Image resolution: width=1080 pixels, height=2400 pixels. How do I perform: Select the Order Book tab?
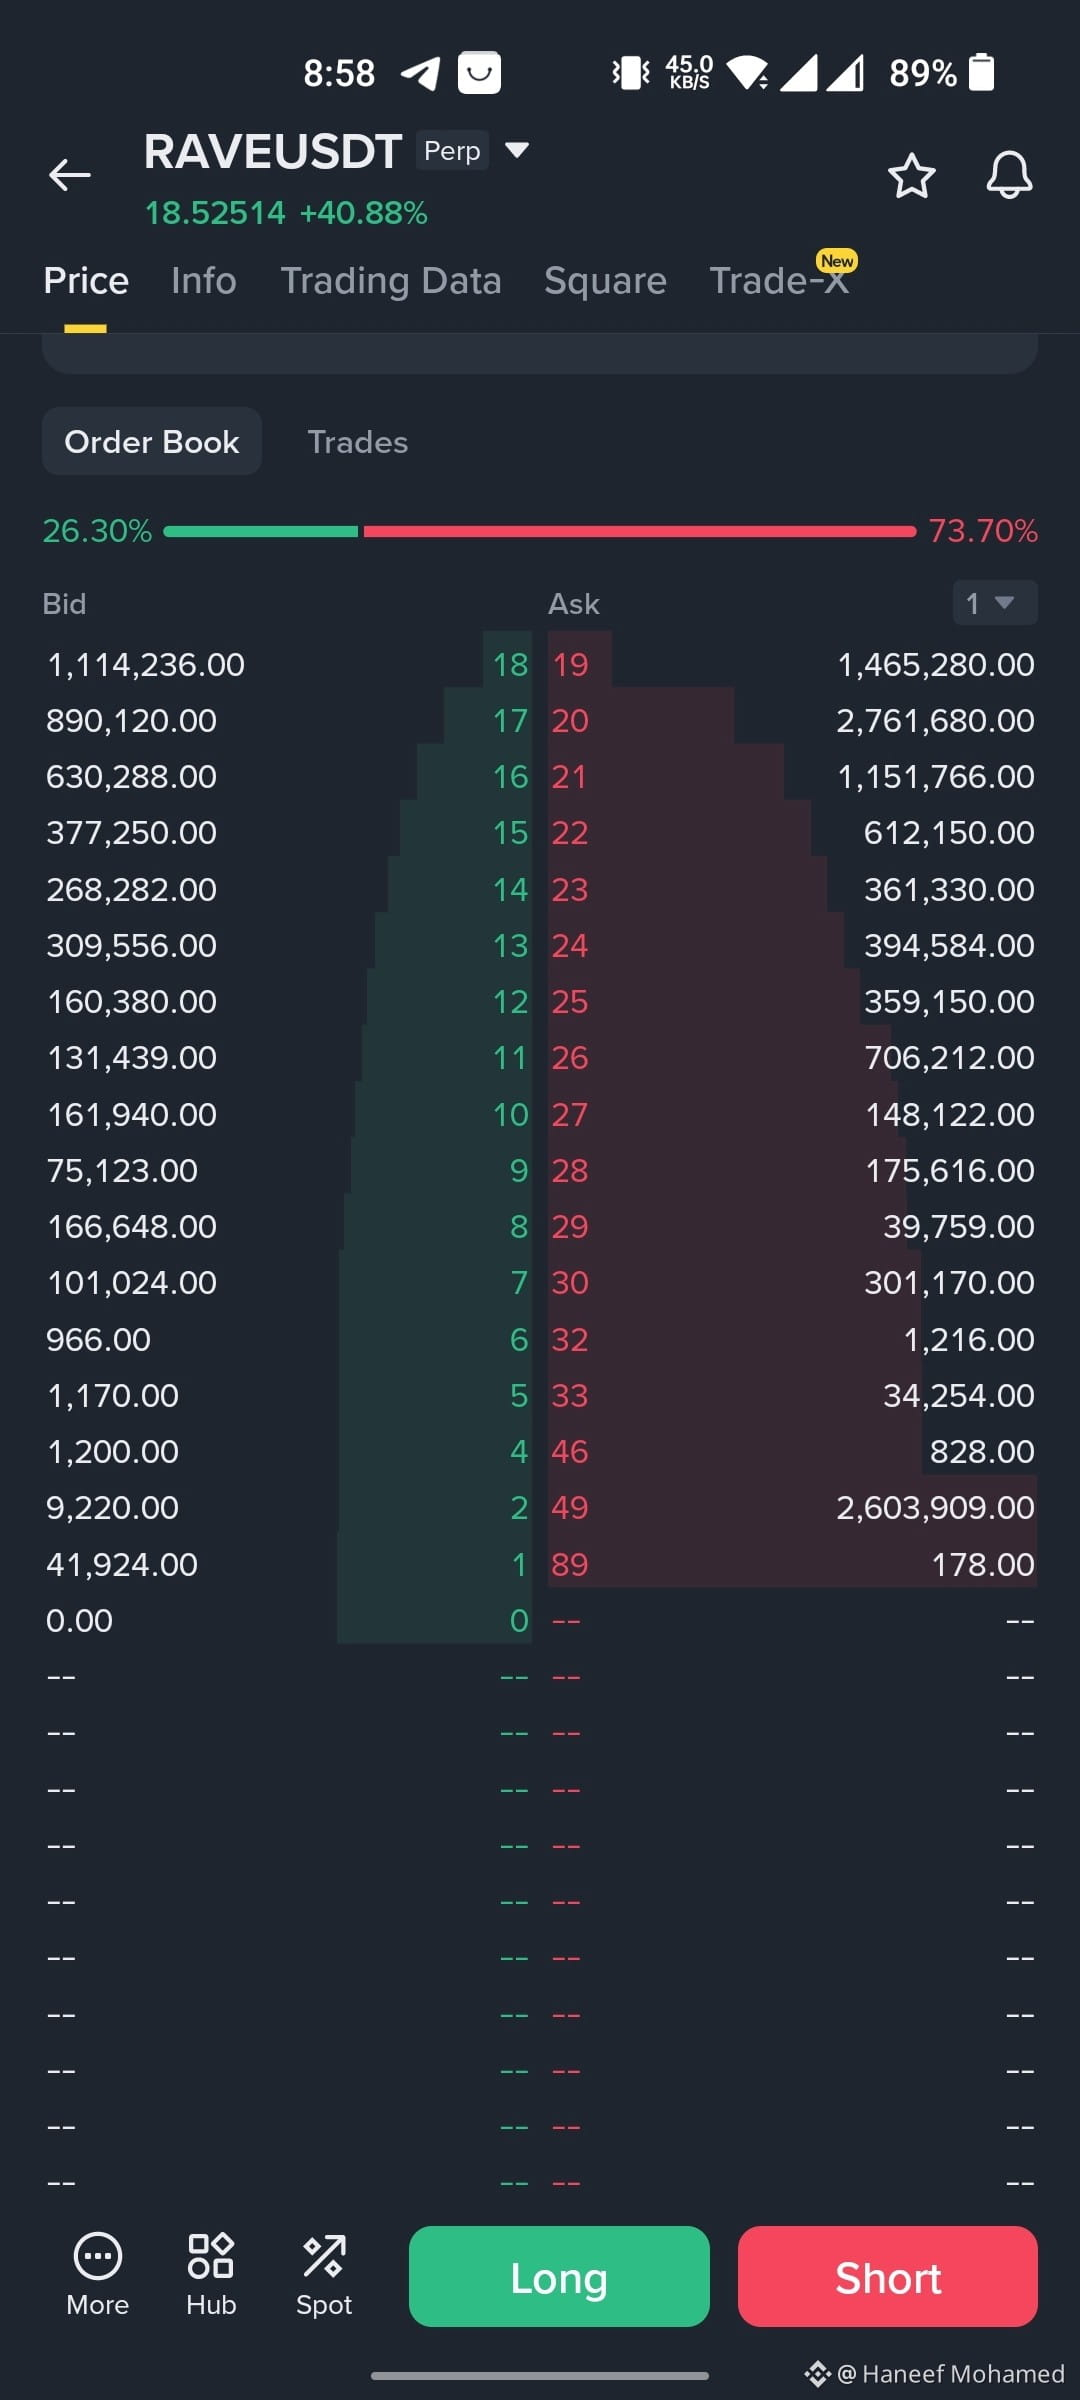point(152,441)
